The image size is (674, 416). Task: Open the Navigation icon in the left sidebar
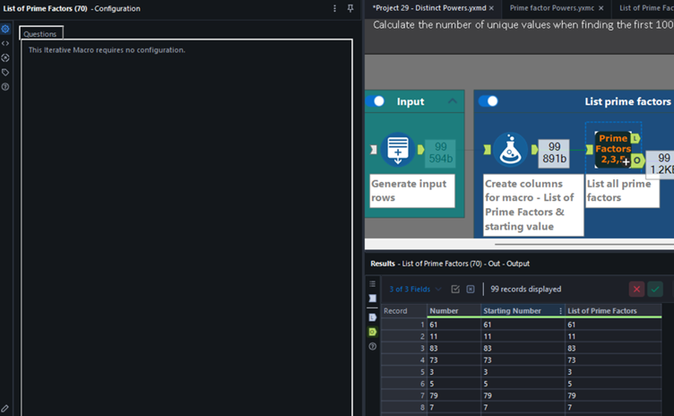pyautogui.click(x=5, y=58)
